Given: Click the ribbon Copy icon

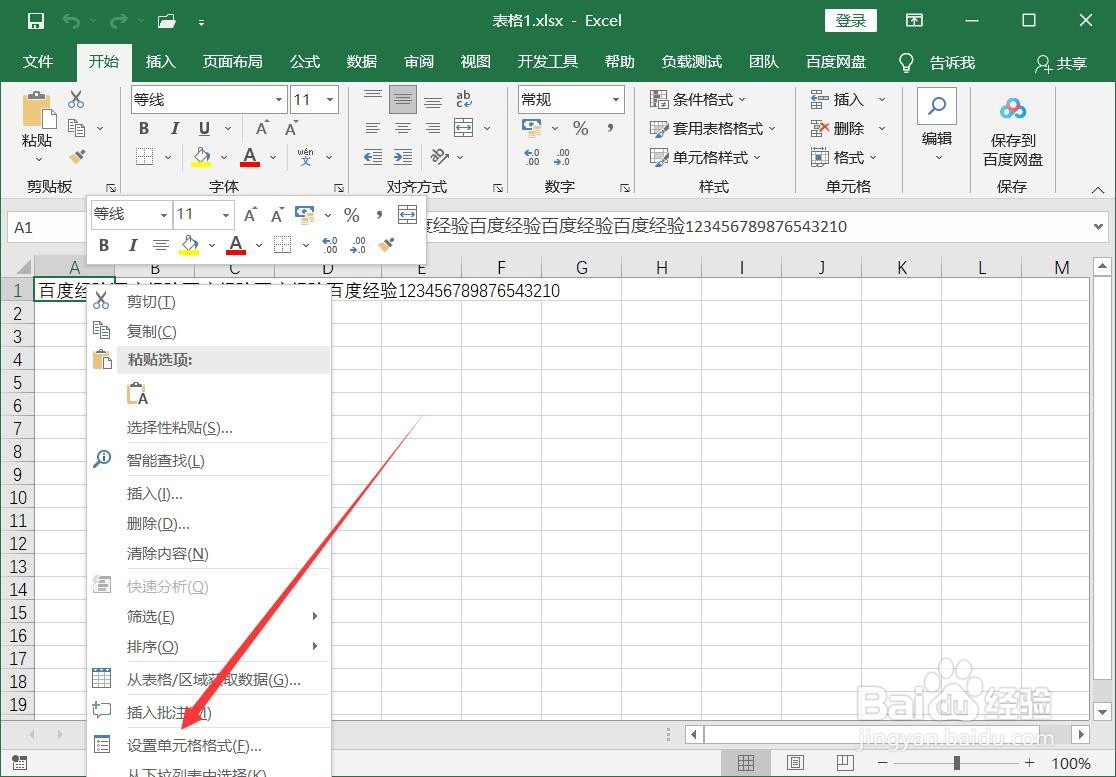Looking at the screenshot, I should click(77, 128).
